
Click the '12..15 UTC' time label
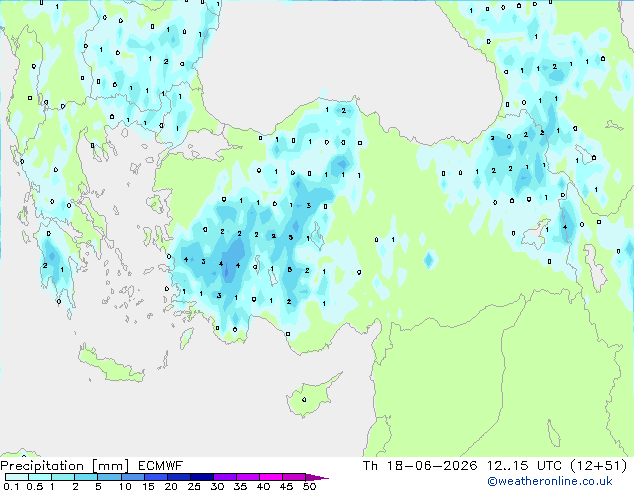point(524,466)
